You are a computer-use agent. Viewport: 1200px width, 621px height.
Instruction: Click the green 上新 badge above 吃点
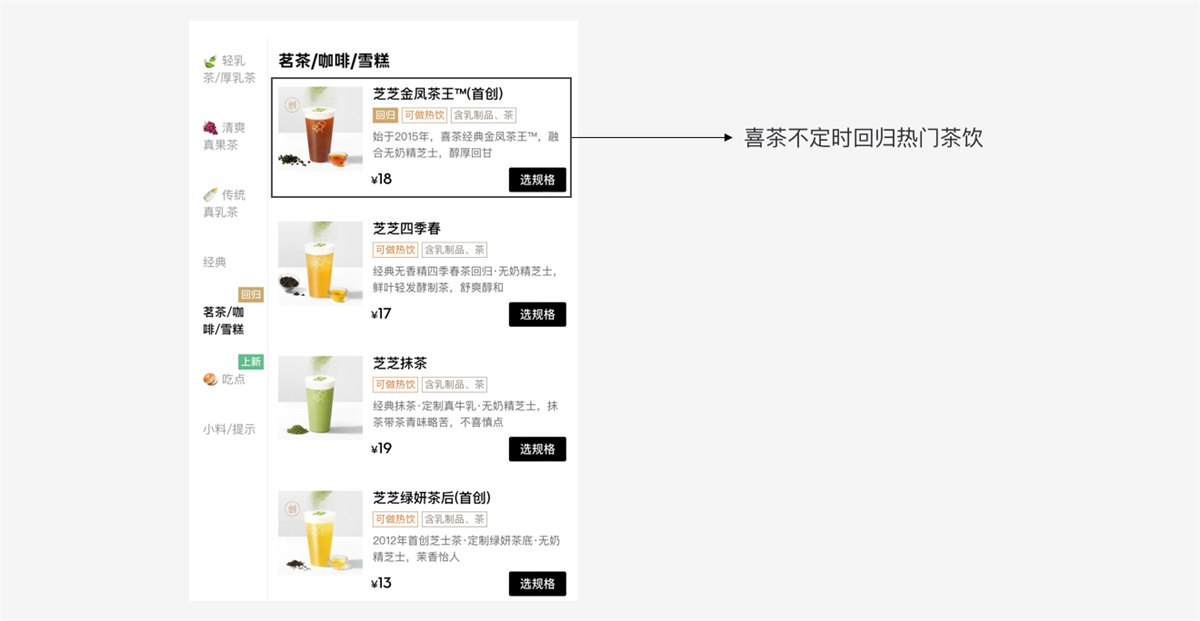[251, 362]
